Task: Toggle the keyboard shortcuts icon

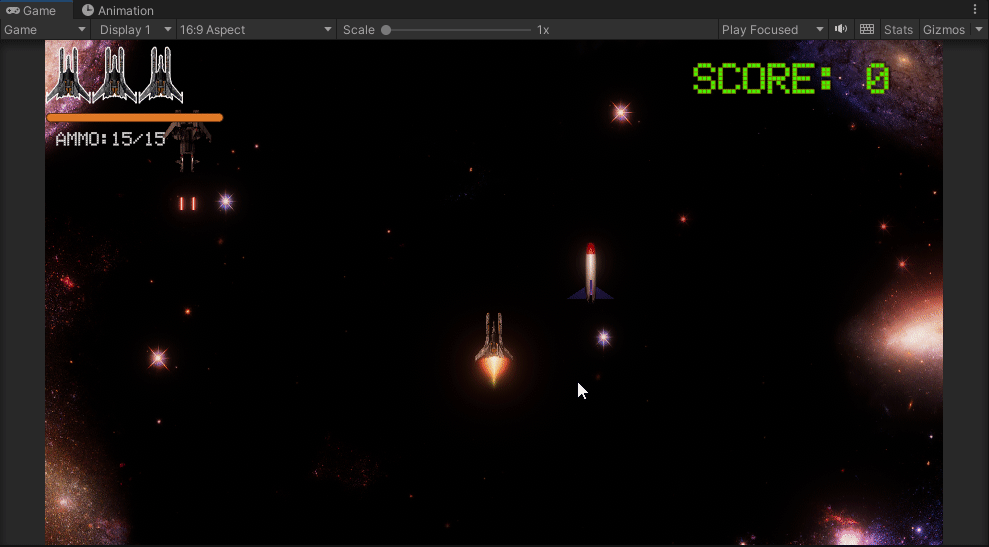Action: (867, 29)
